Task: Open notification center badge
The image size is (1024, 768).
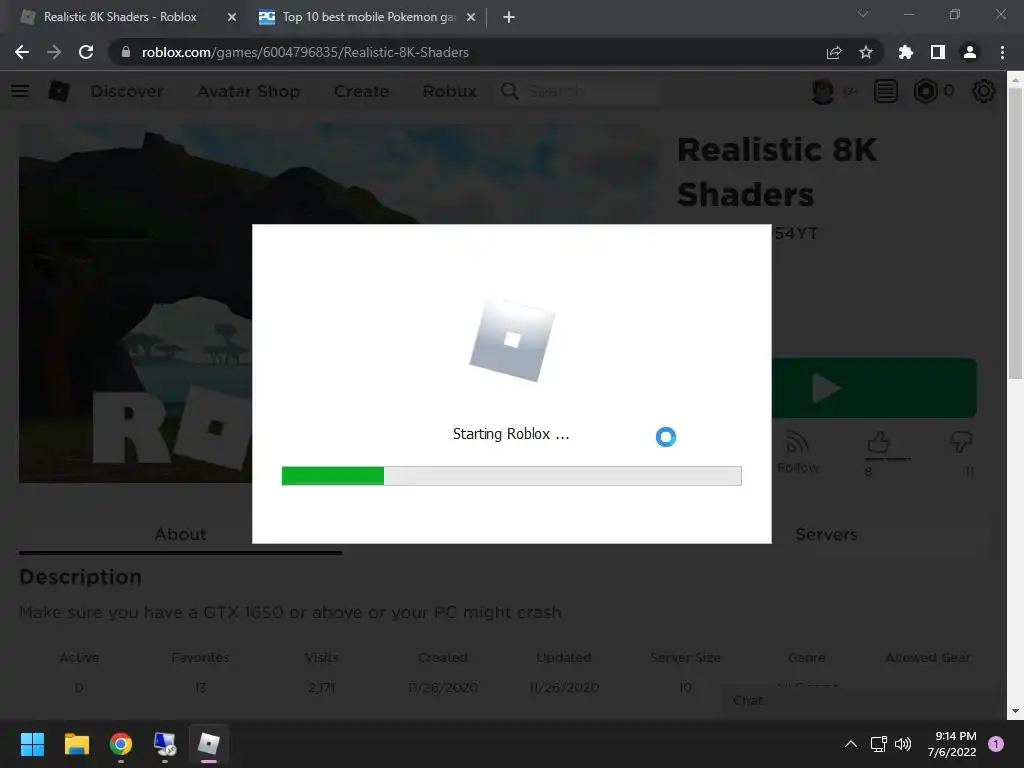Action: [x=996, y=744]
